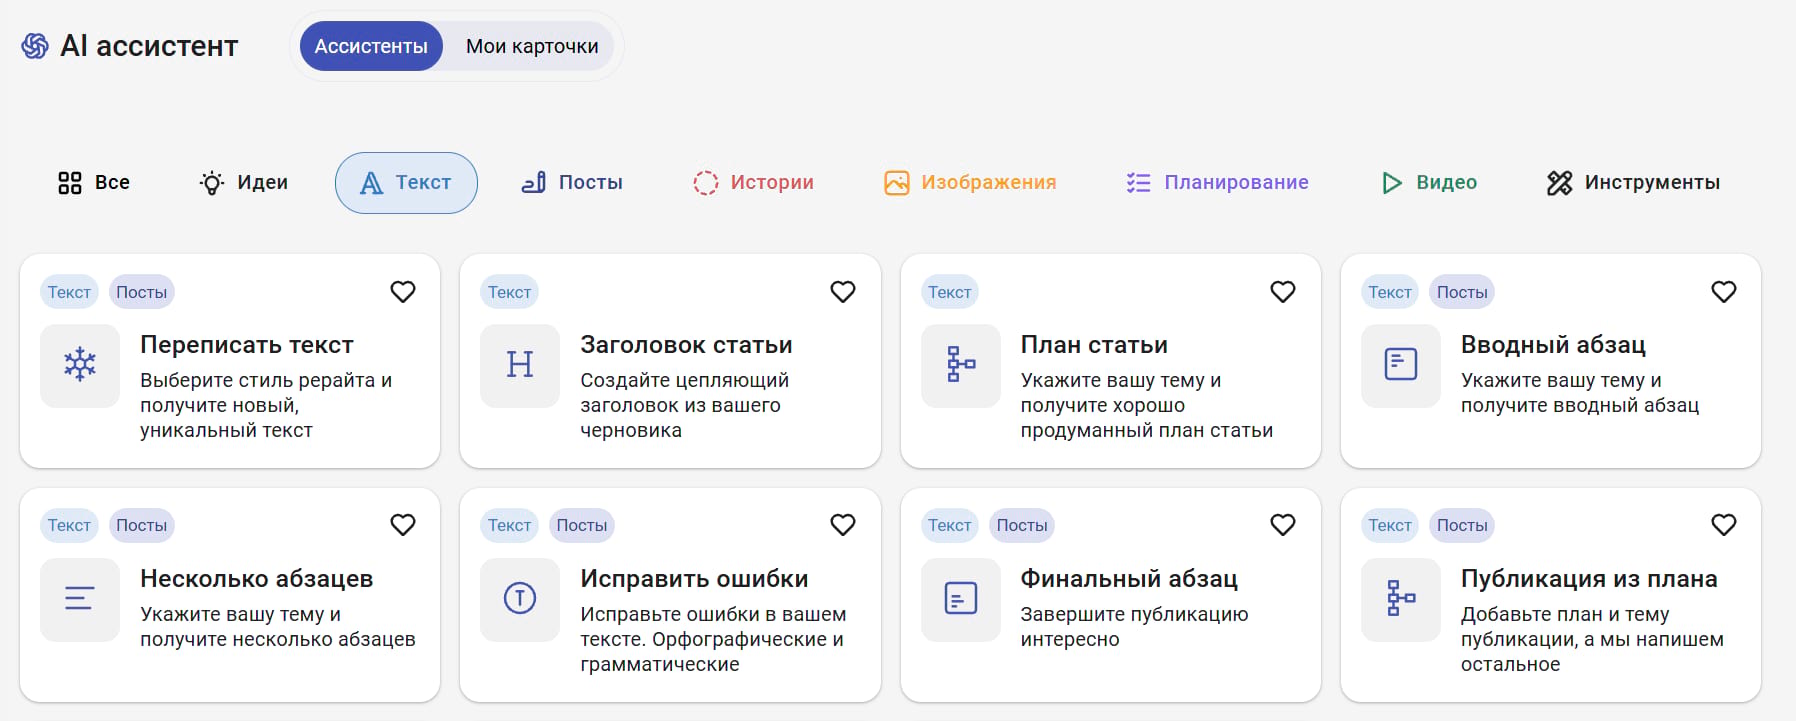Click the Текст tag on Заголовок статьи card

point(509,292)
